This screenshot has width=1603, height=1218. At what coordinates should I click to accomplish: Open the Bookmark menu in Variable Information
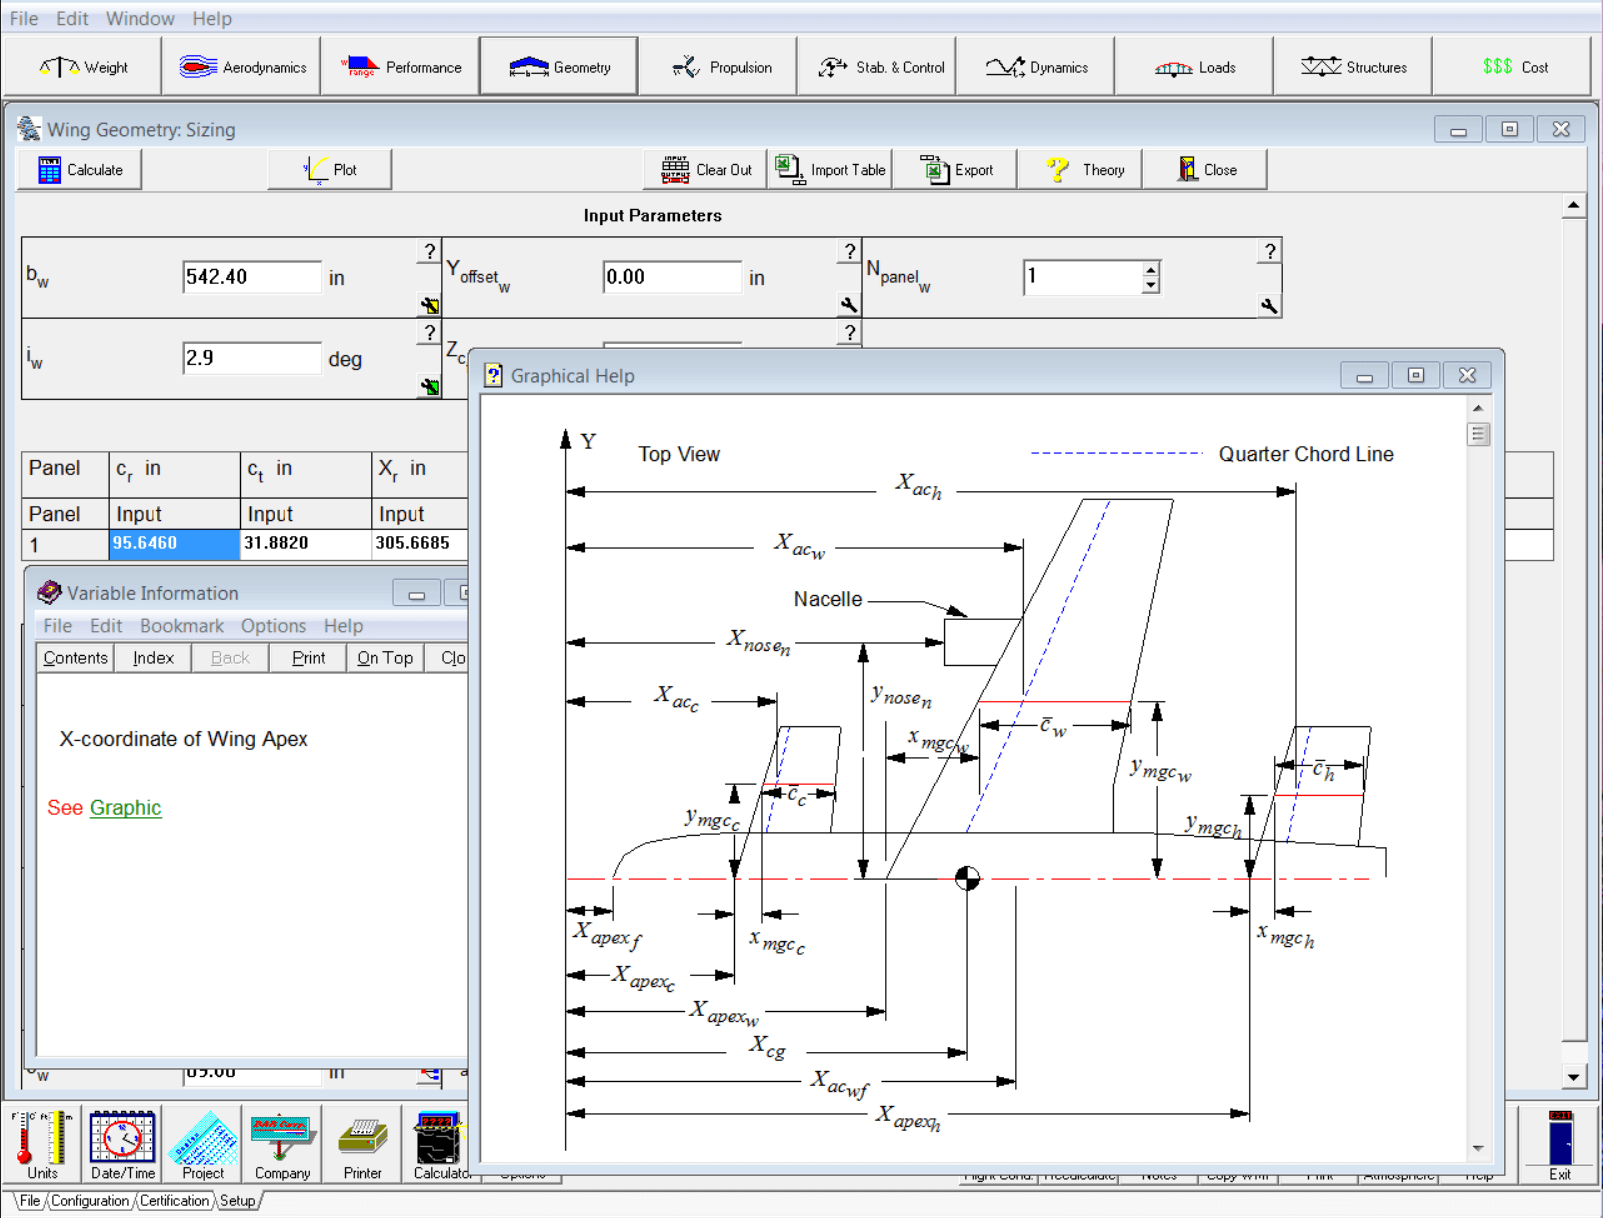point(181,626)
